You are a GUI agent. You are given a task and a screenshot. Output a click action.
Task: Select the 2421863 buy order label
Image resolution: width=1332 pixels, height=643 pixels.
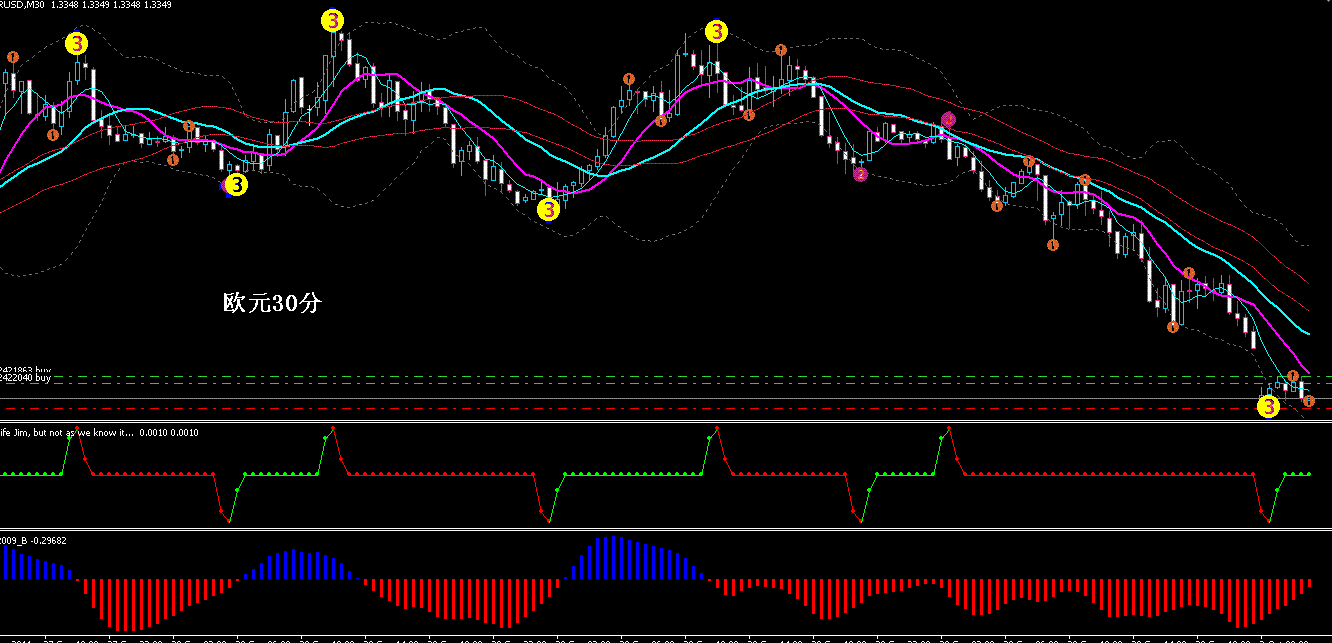tap(25, 370)
